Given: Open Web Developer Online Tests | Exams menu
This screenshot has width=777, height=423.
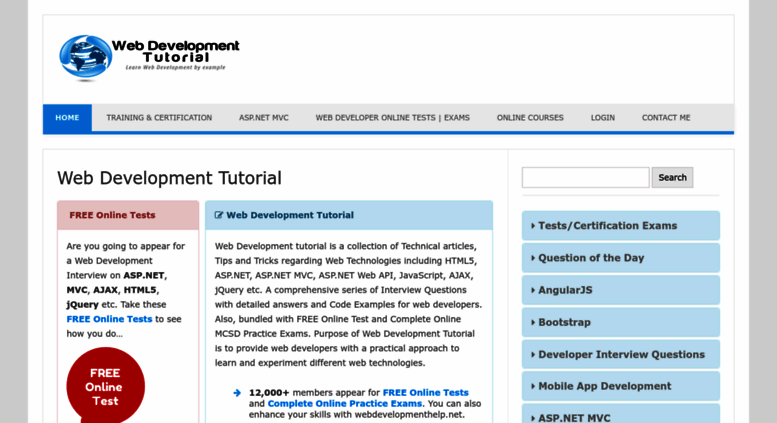Looking at the screenshot, I should coord(392,118).
